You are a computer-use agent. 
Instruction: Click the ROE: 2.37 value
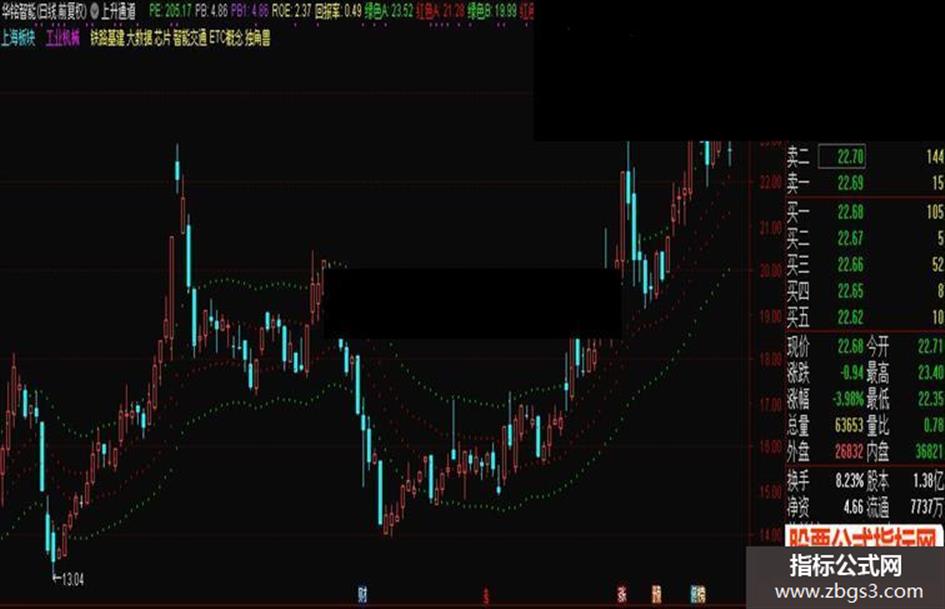(291, 11)
